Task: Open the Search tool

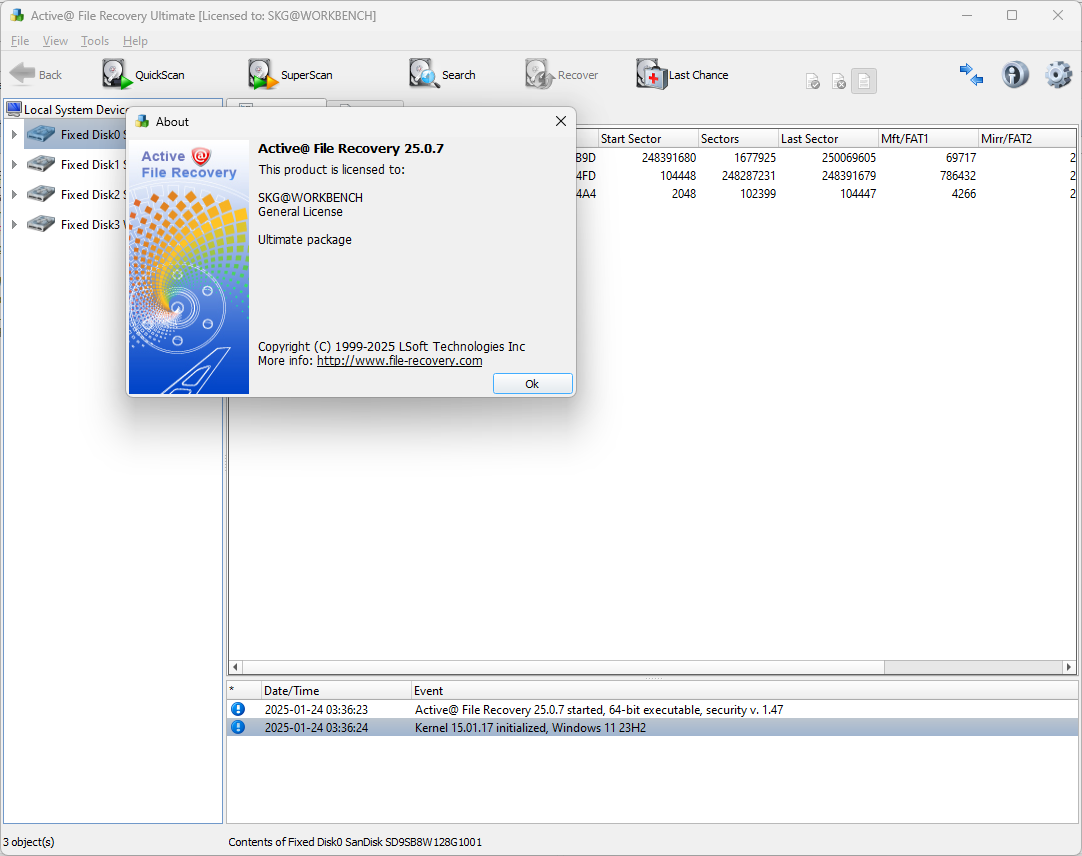Action: tap(442, 74)
